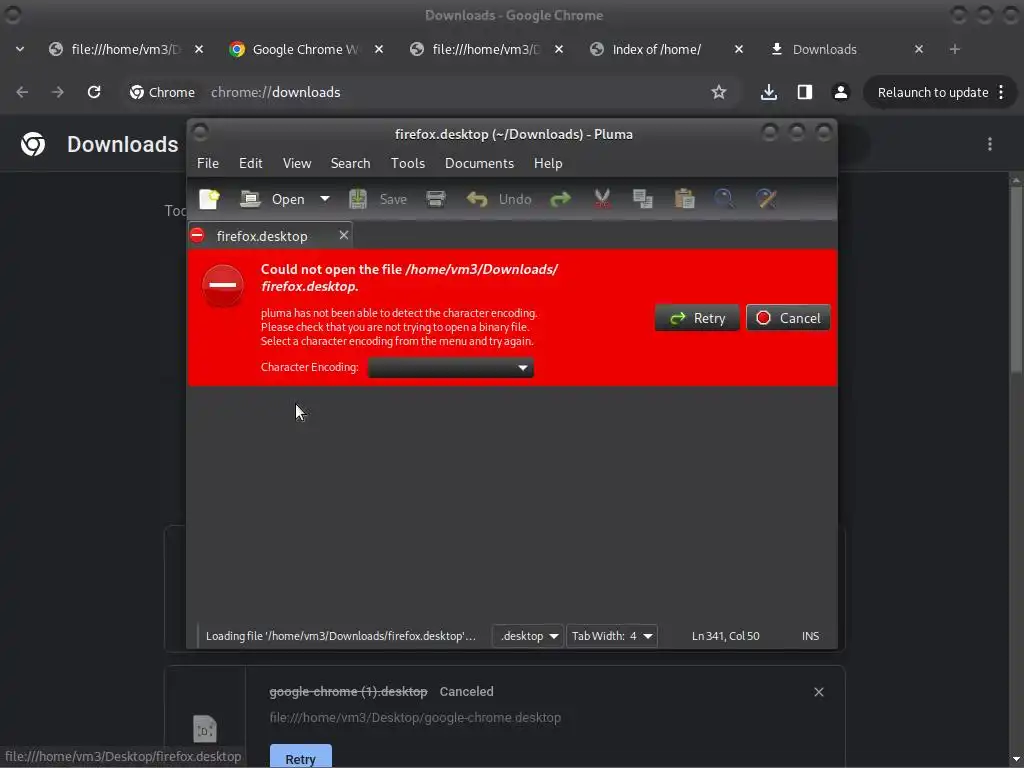Reload the Chrome downloads page

[x=94, y=92]
